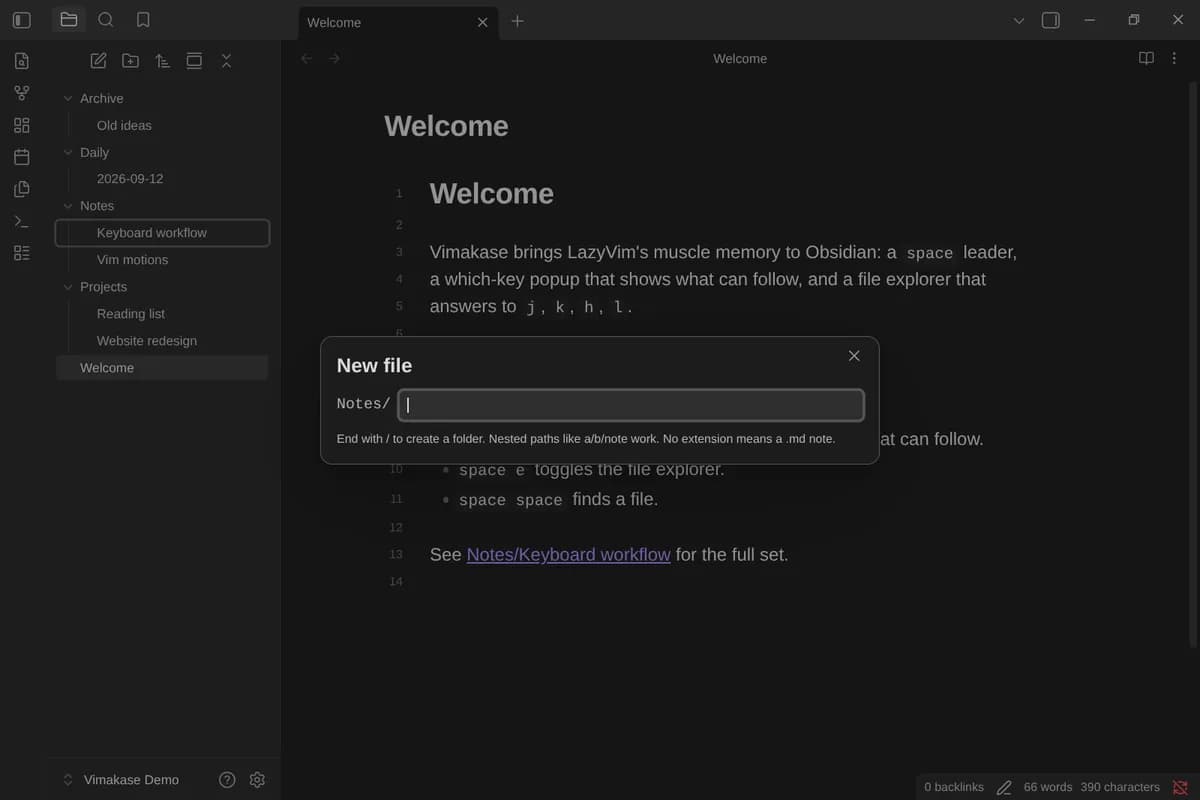Open quick switcher from ribbon
The height and width of the screenshot is (800, 1200).
[x=22, y=61]
